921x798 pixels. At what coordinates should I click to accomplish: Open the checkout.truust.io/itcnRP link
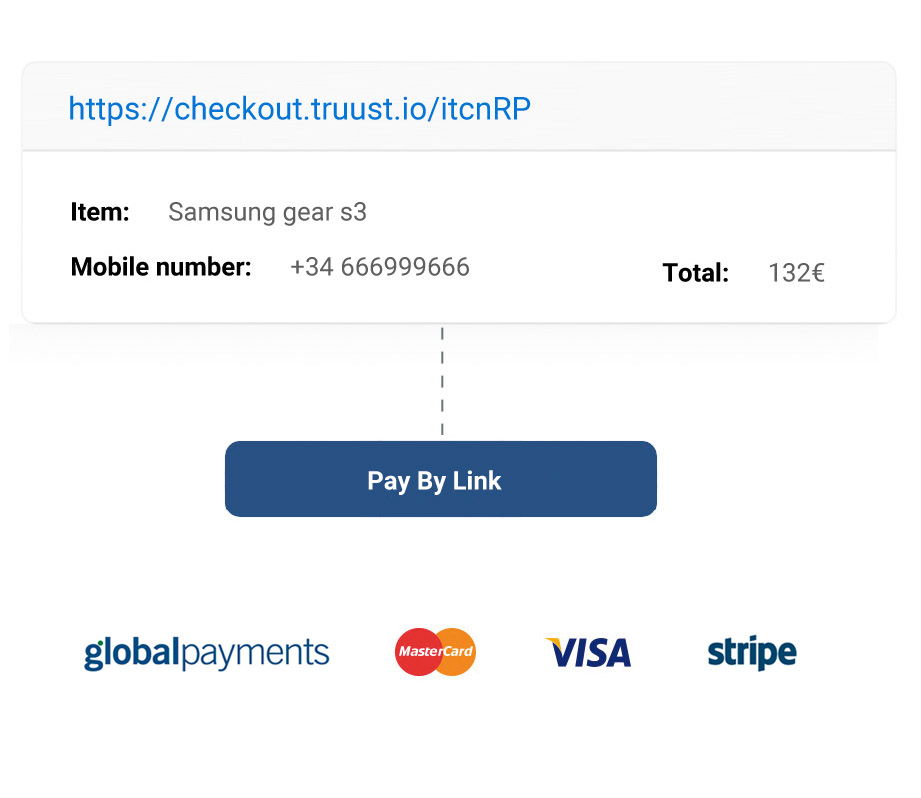click(x=300, y=109)
